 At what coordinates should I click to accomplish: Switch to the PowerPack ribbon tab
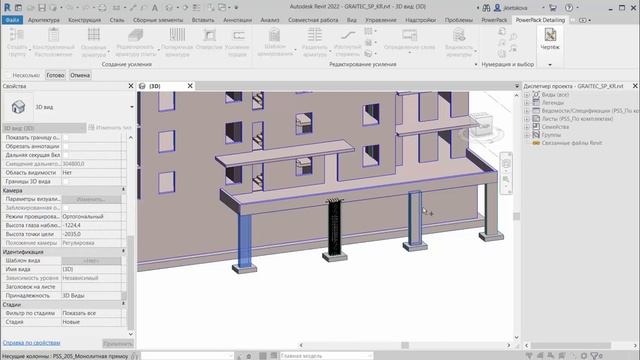click(494, 20)
